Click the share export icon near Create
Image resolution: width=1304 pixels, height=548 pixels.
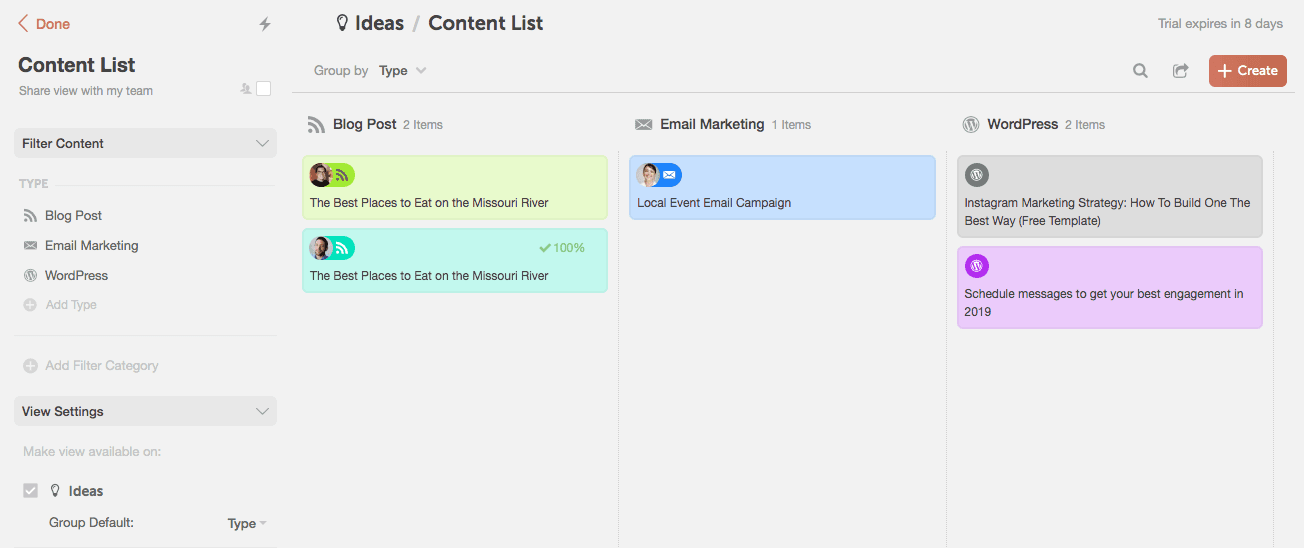tap(1181, 71)
